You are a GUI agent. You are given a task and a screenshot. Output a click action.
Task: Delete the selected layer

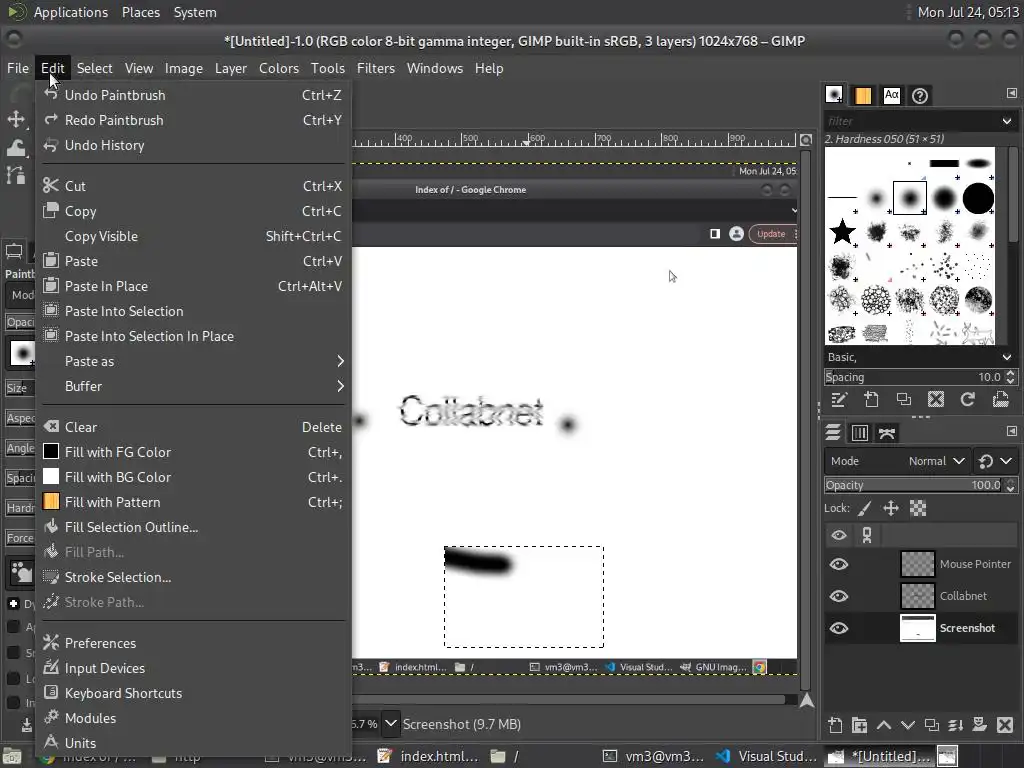1005,724
